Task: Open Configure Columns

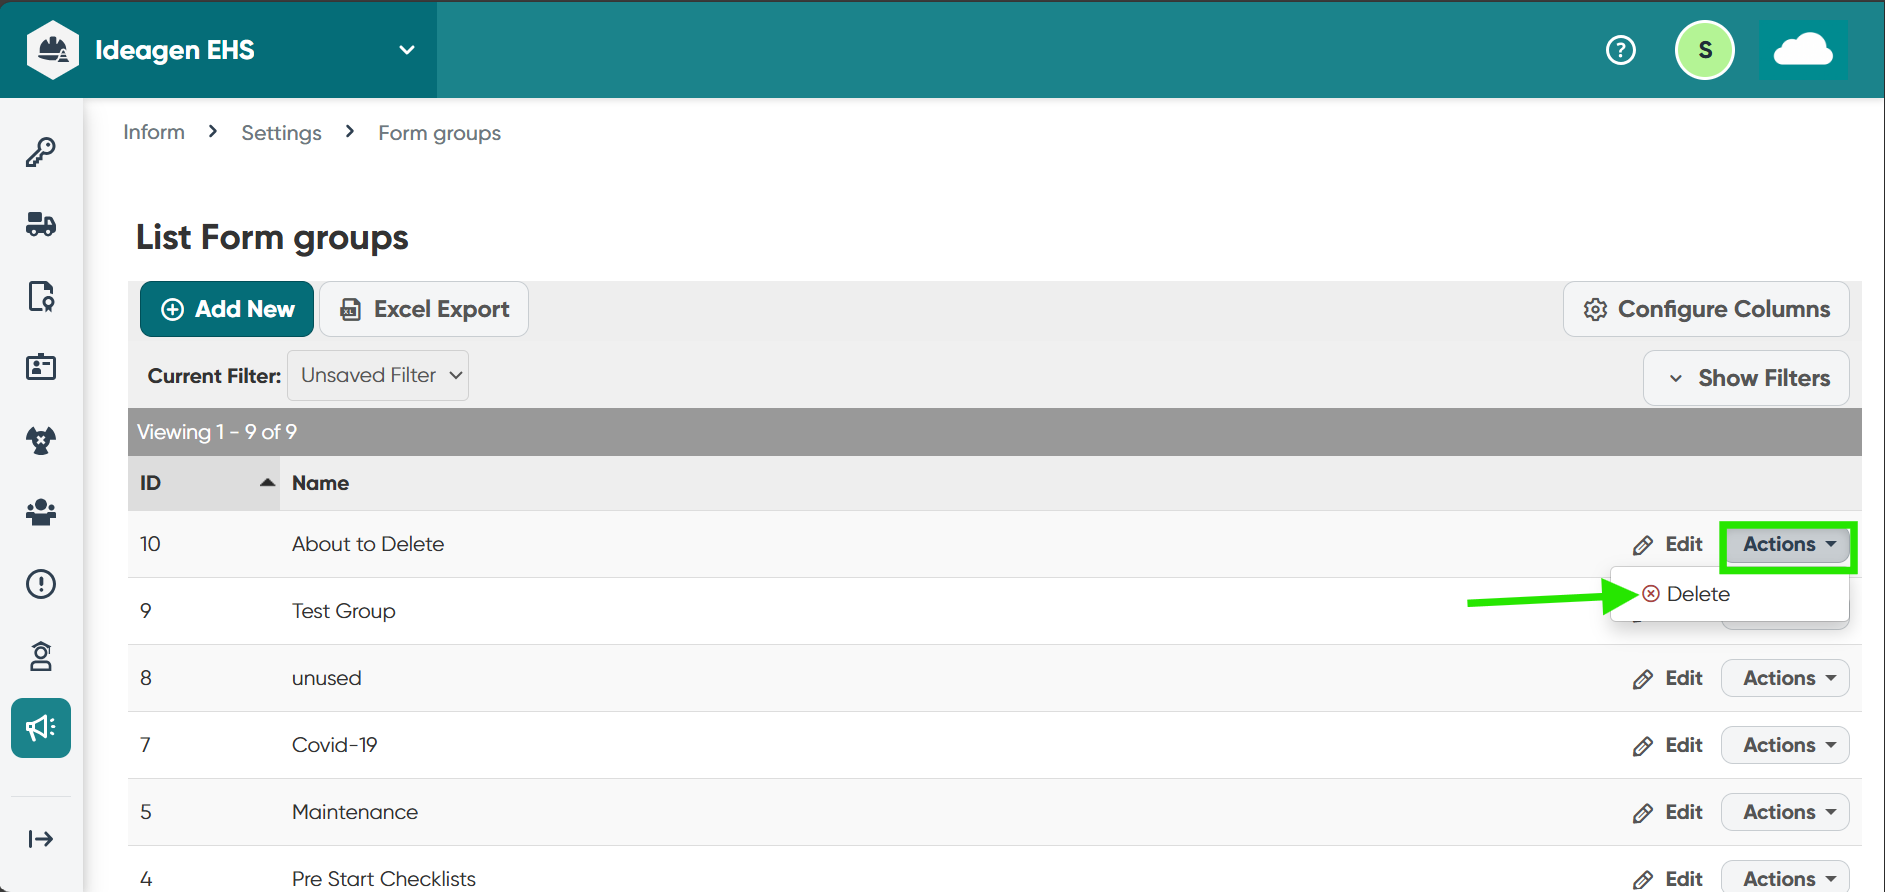Action: [1706, 309]
